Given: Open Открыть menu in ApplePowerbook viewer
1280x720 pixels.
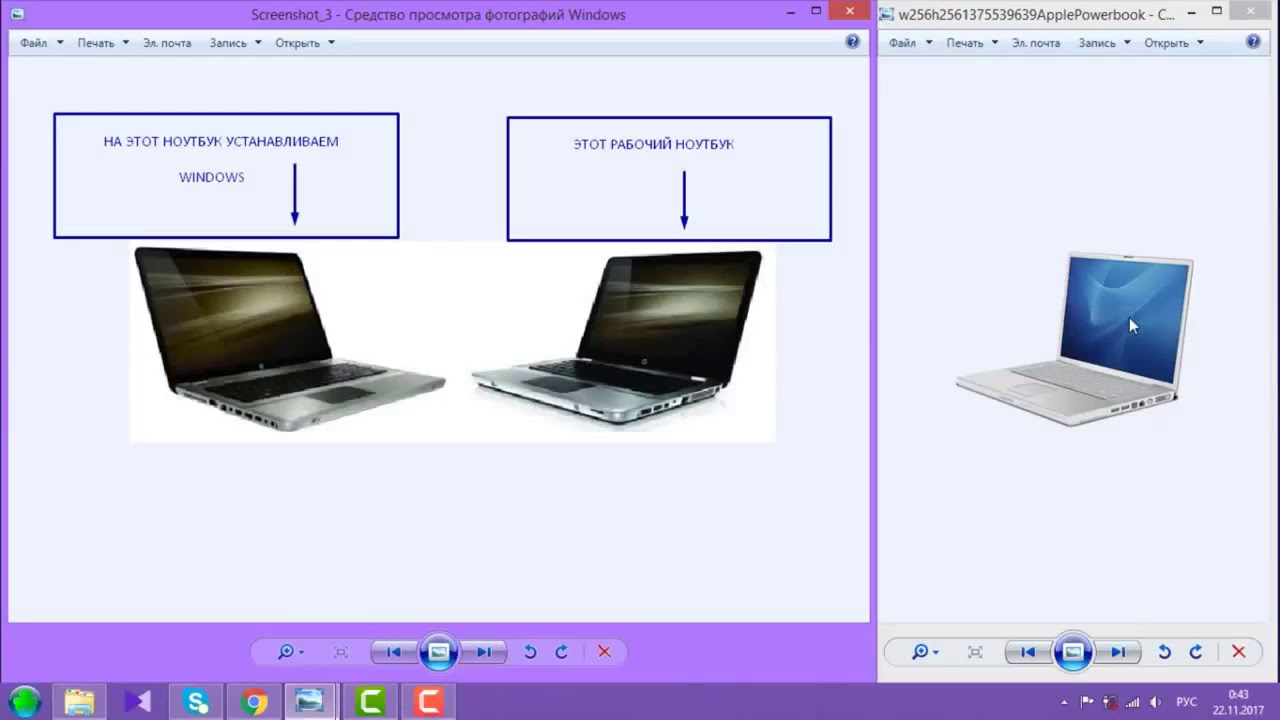Looking at the screenshot, I should click(1173, 43).
